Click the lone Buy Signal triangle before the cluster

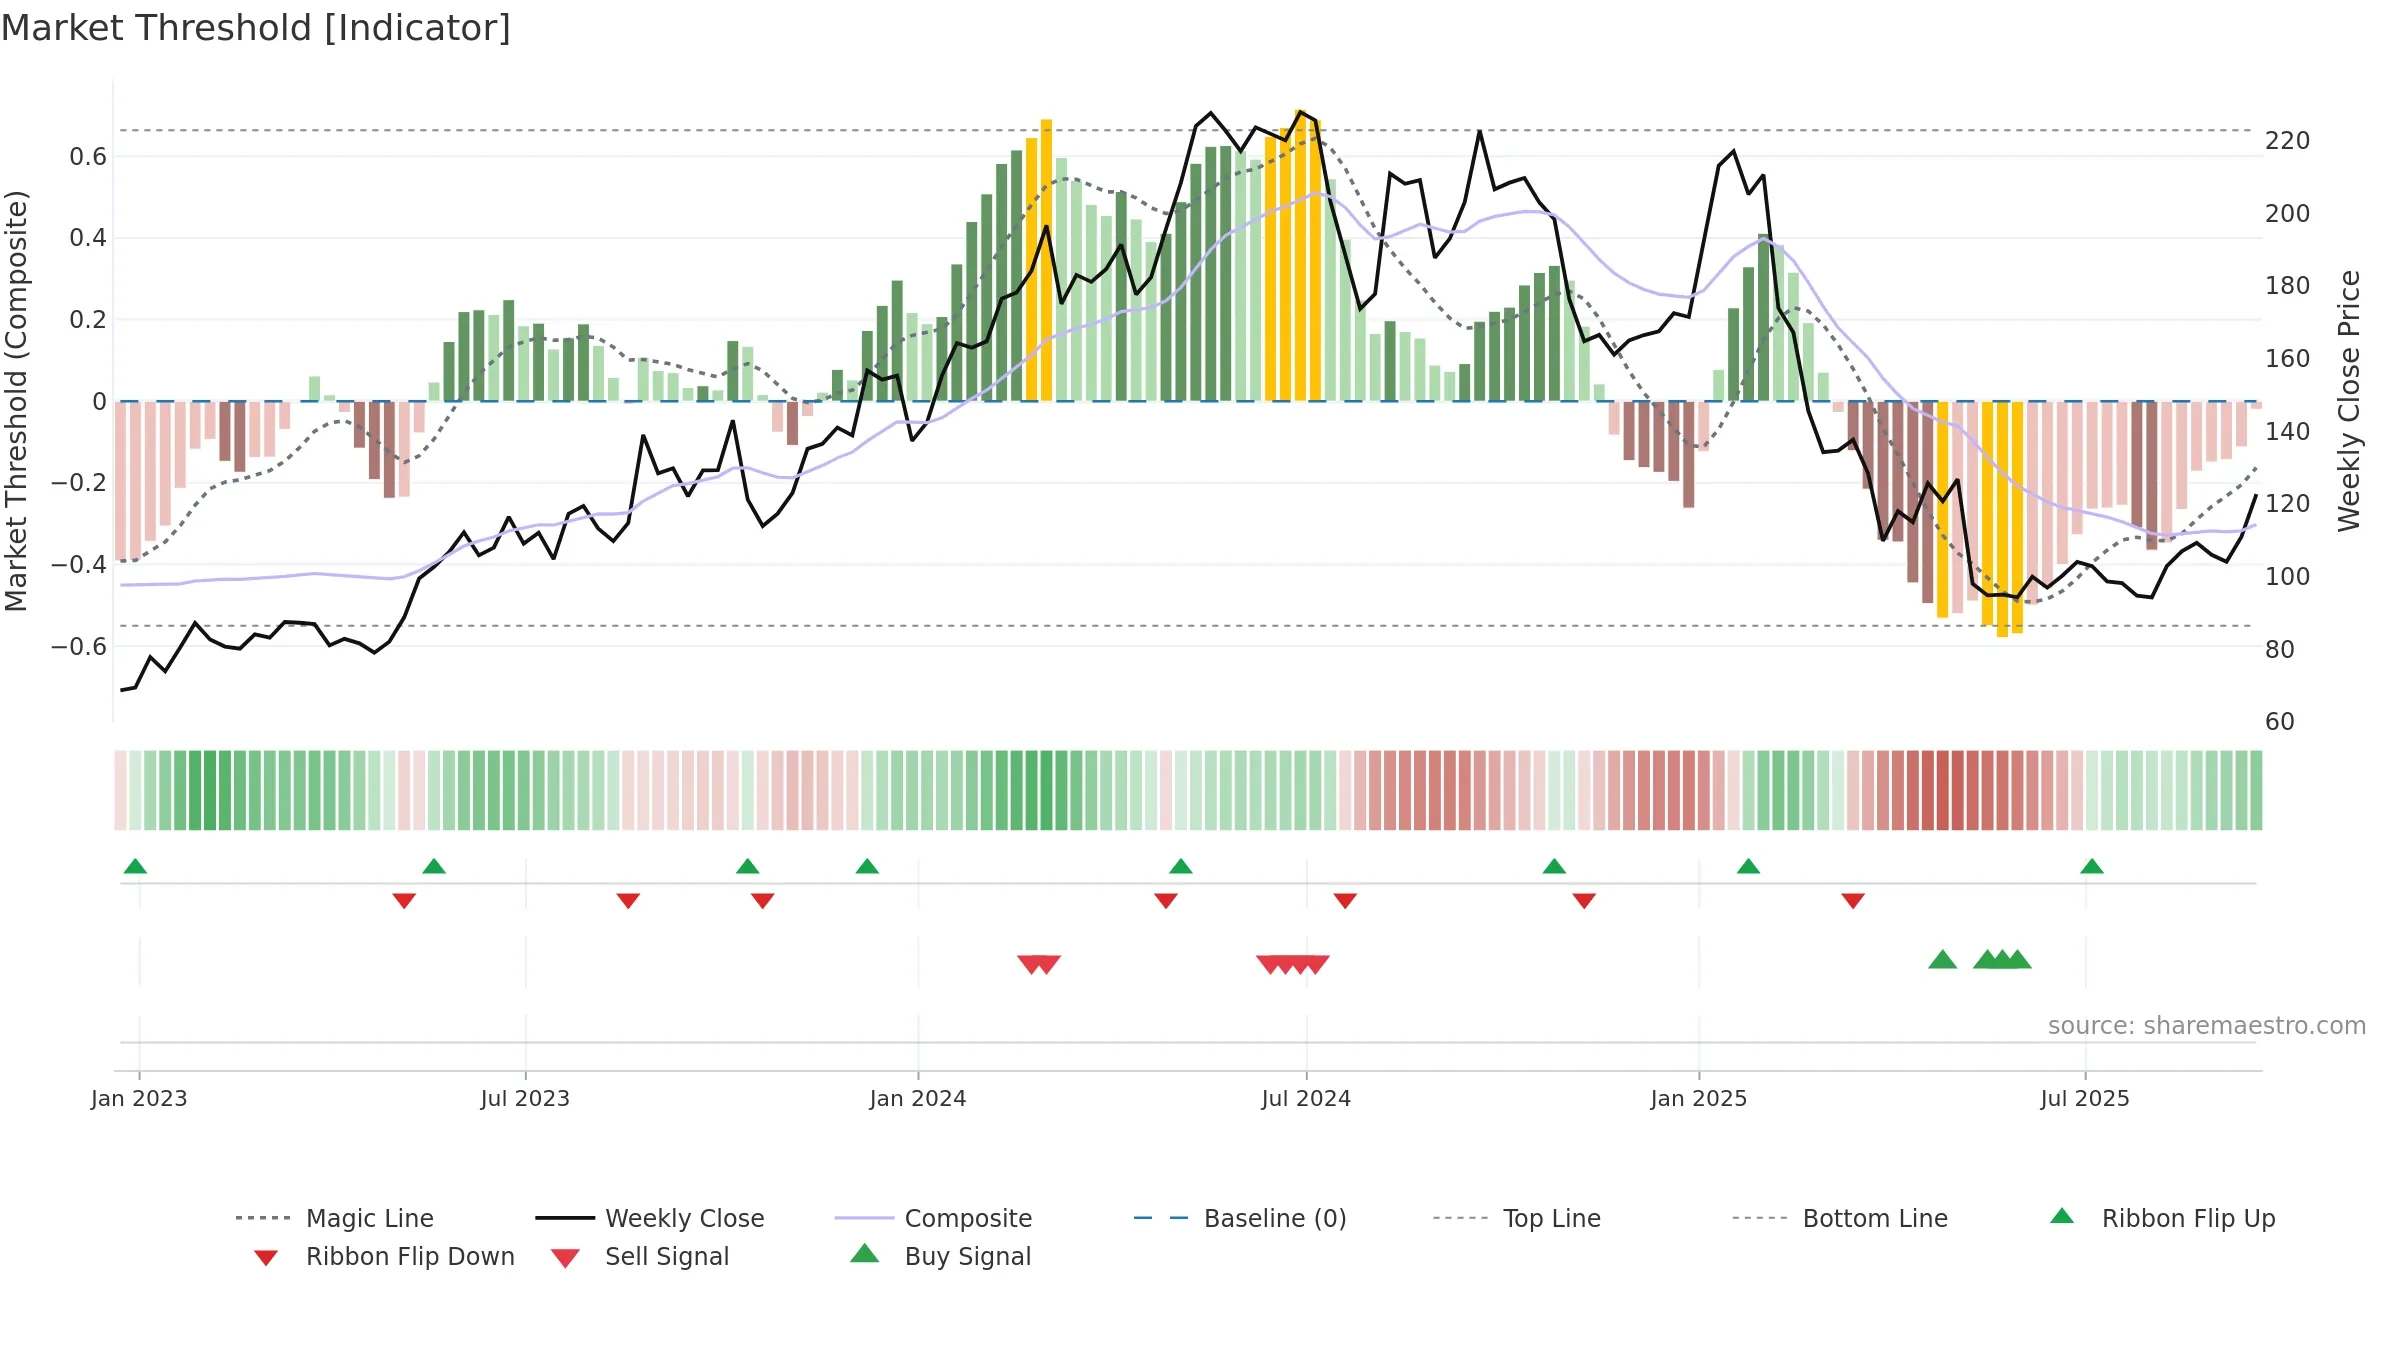click(1942, 960)
